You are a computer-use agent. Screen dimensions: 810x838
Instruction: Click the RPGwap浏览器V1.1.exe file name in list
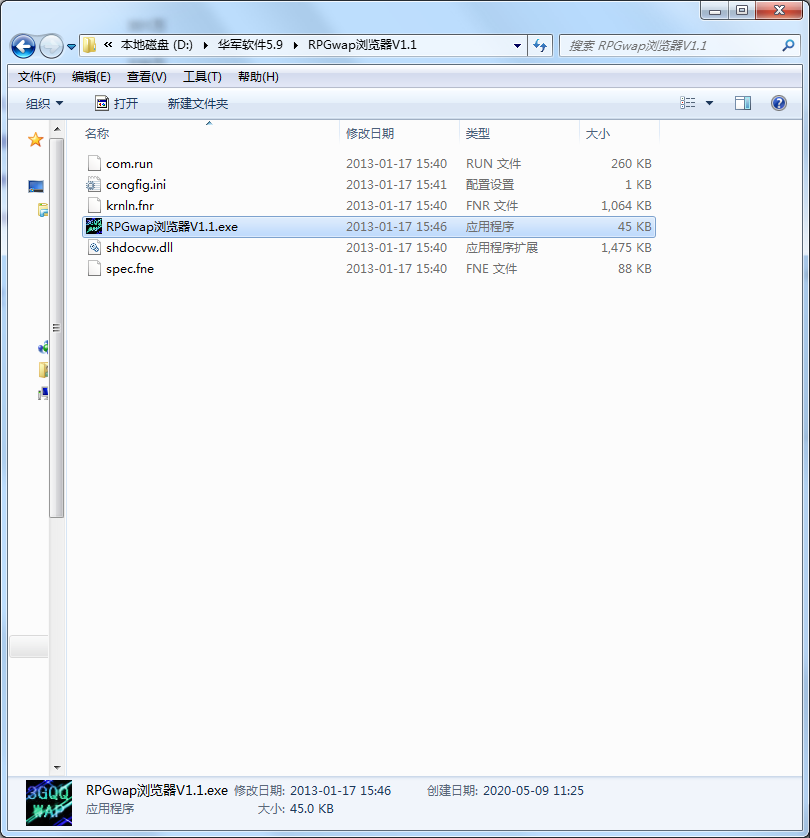[172, 227]
